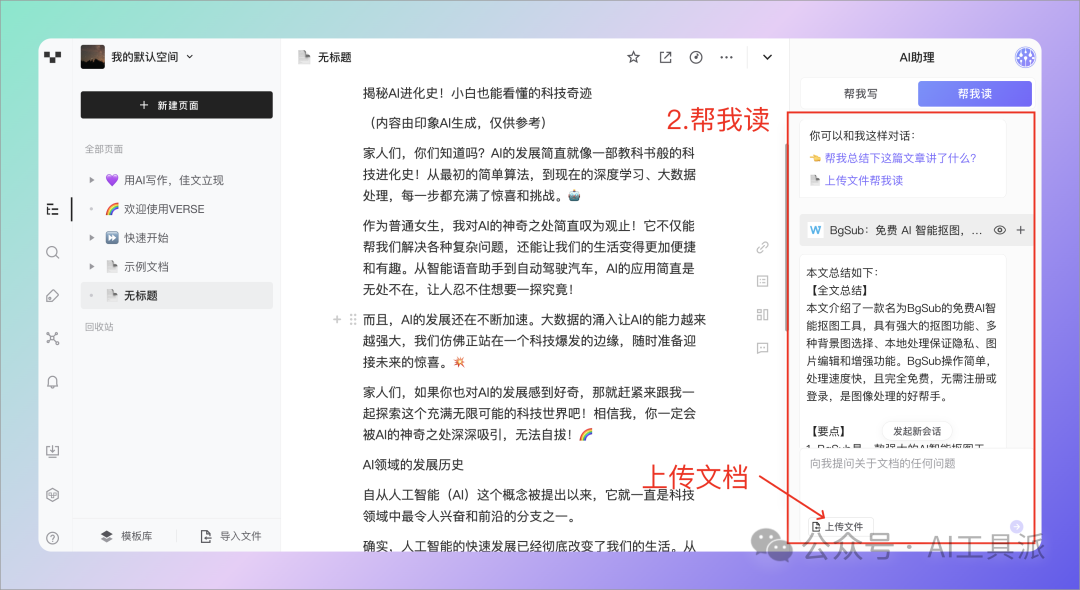Click the 新建页面 button
Image resolution: width=1080 pixels, height=590 pixels.
click(x=177, y=105)
